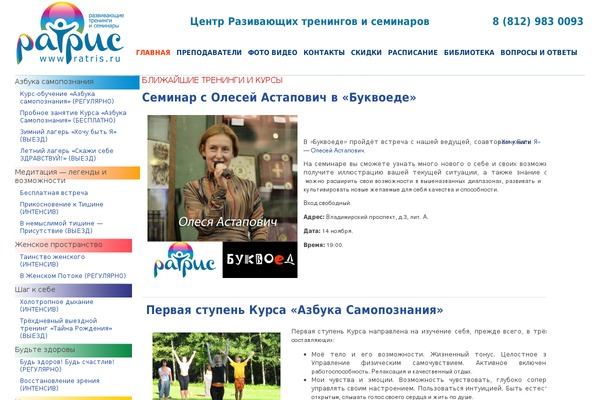Select the Медитация — легенды и возможности header
The width and height of the screenshot is (600, 400).
77,176
